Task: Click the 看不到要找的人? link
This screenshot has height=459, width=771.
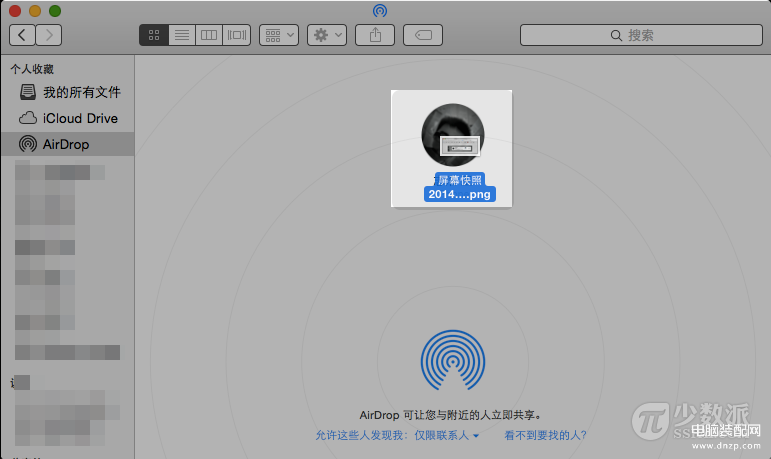Action: pos(545,435)
